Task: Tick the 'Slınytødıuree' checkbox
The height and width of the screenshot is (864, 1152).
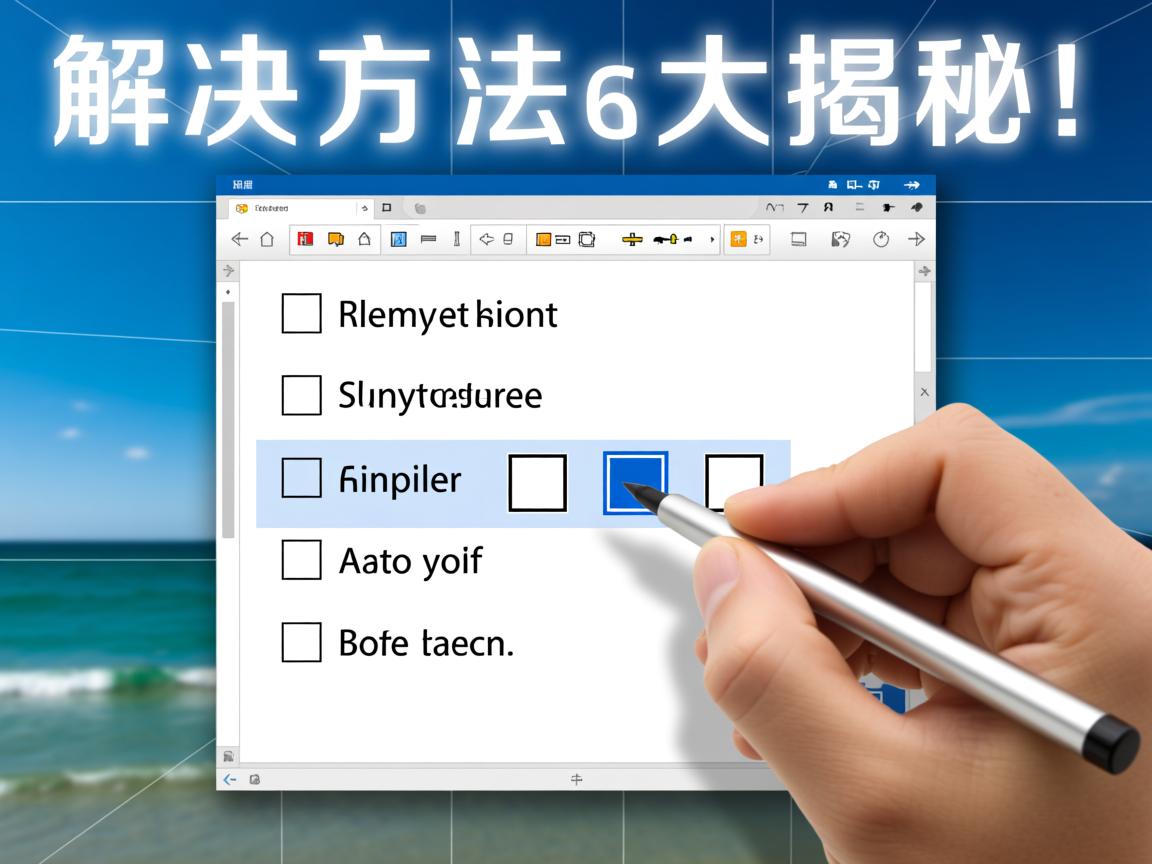Action: 301,396
